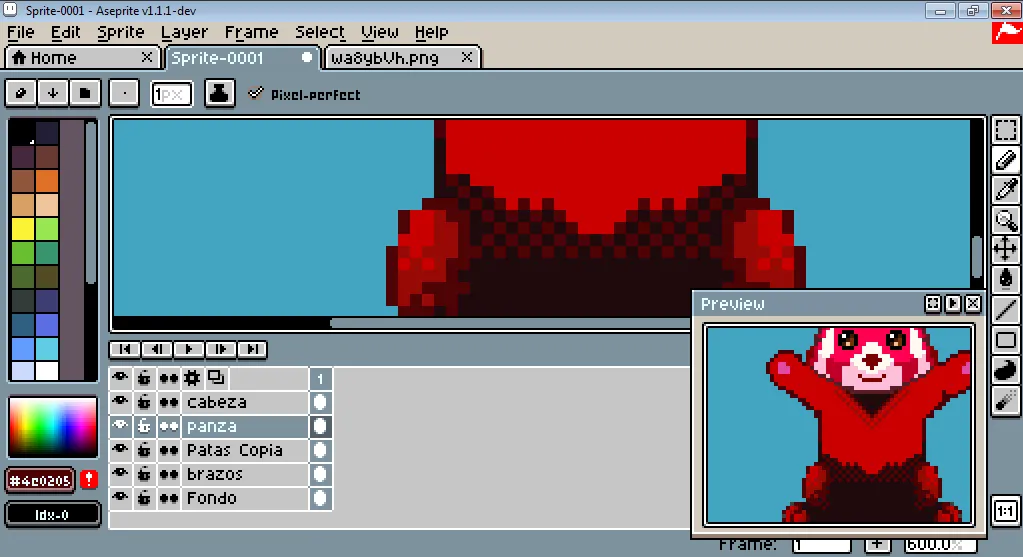Open the Frame menu
Screen dimensions: 1023x557
(251, 32)
